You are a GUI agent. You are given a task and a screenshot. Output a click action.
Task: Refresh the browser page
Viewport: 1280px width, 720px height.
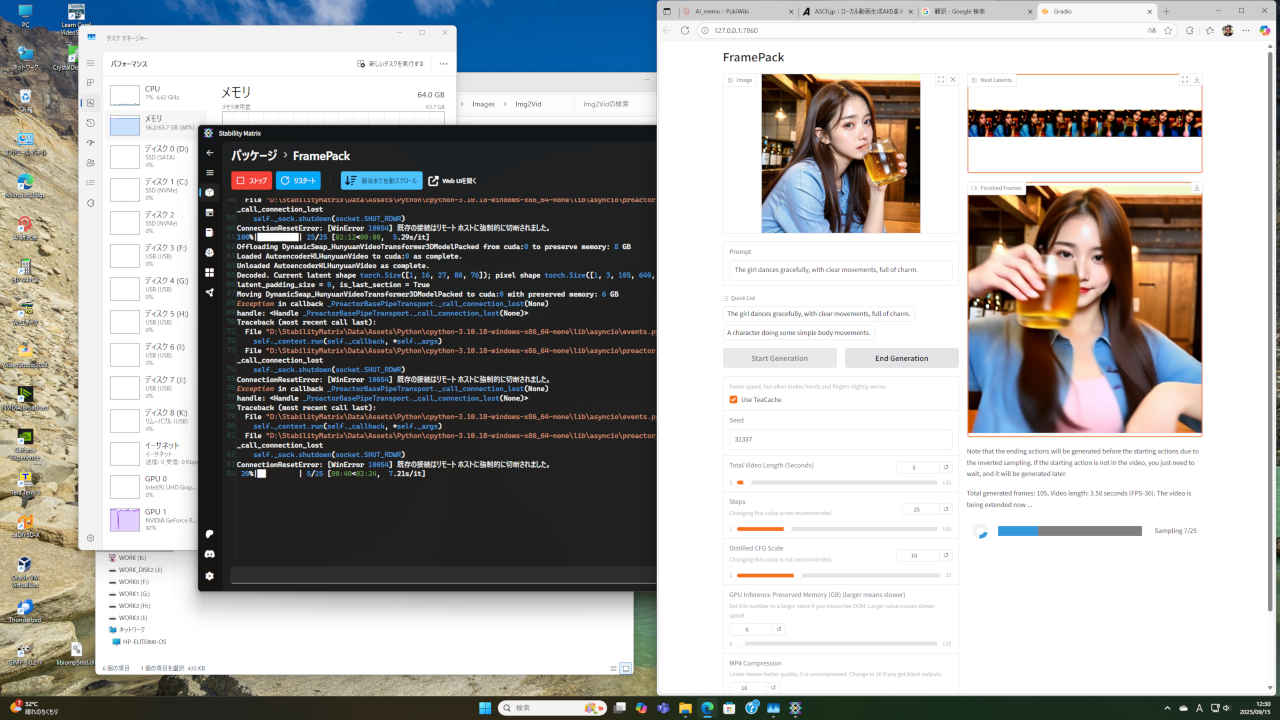685,31
